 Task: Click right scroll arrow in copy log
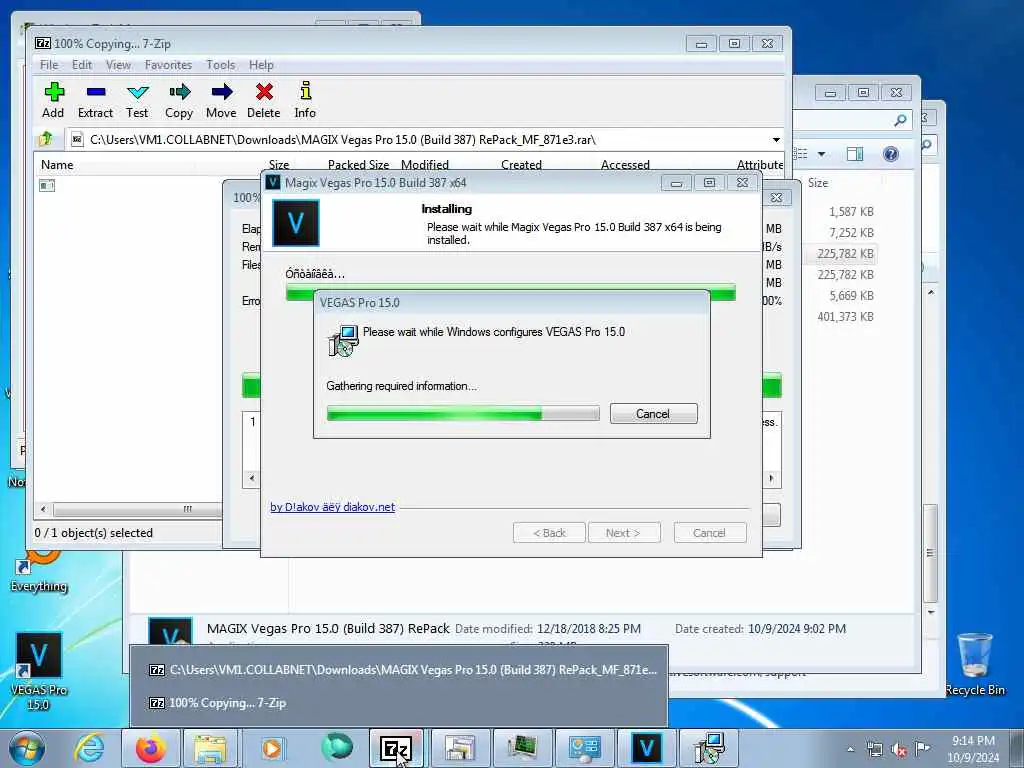771,479
